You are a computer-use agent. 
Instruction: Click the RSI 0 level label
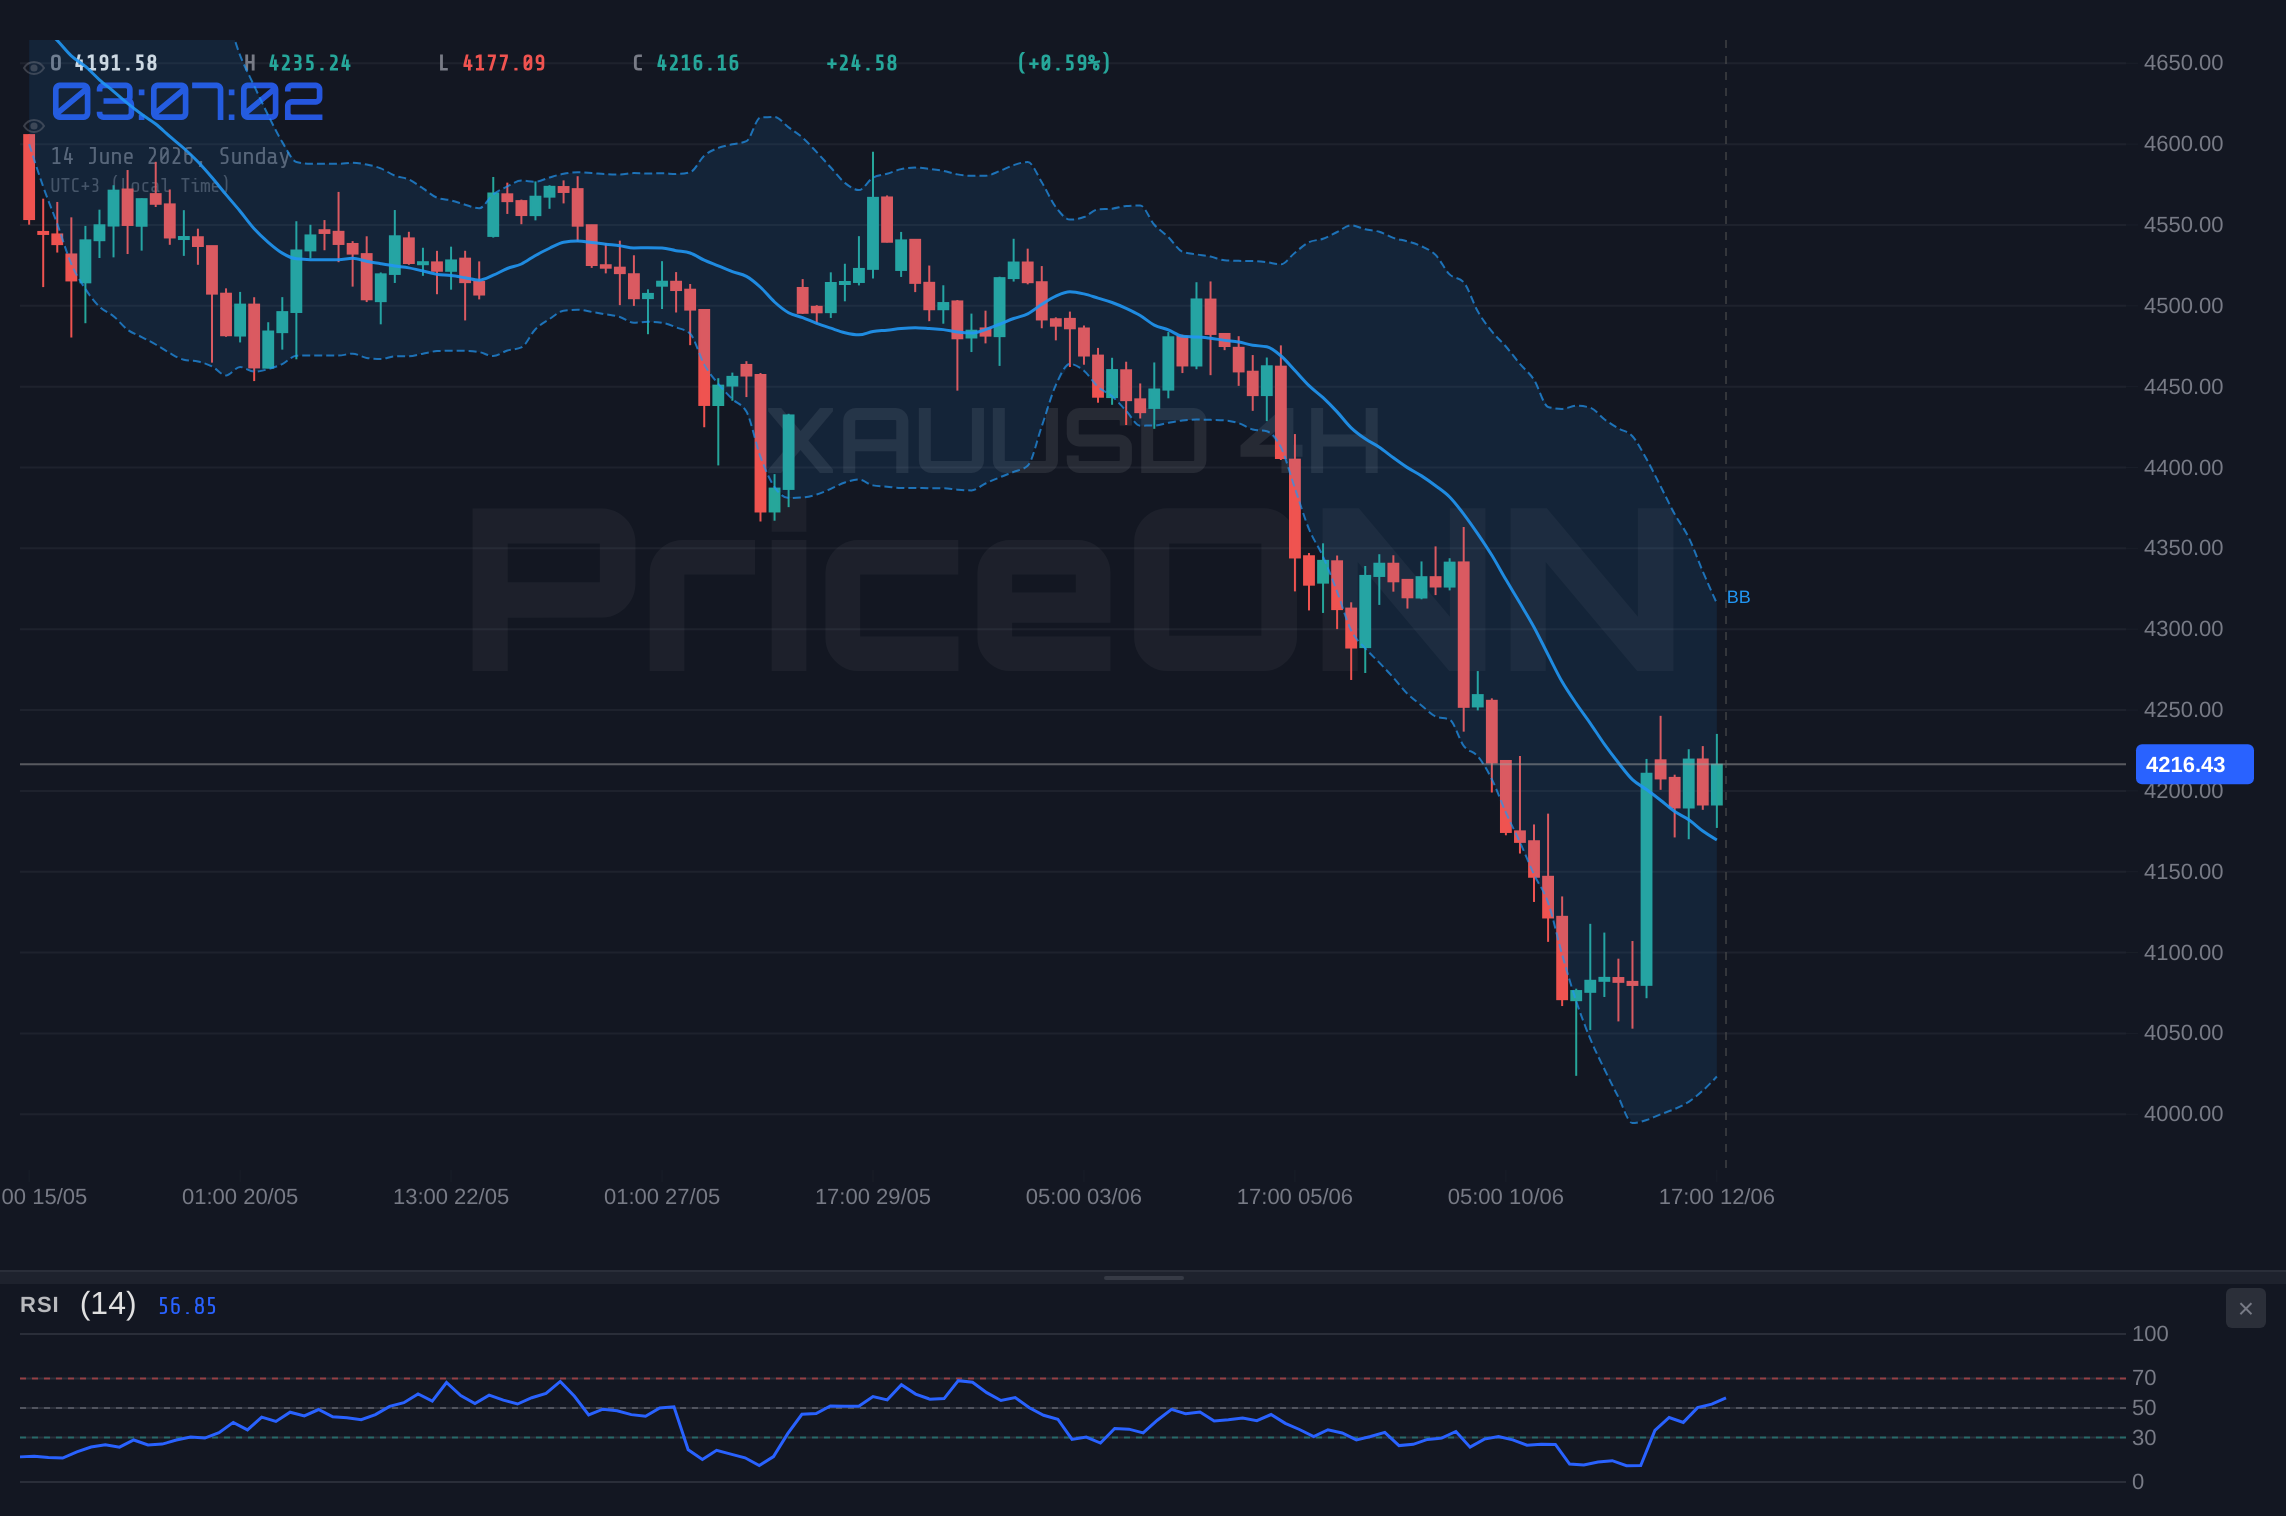click(2138, 1482)
